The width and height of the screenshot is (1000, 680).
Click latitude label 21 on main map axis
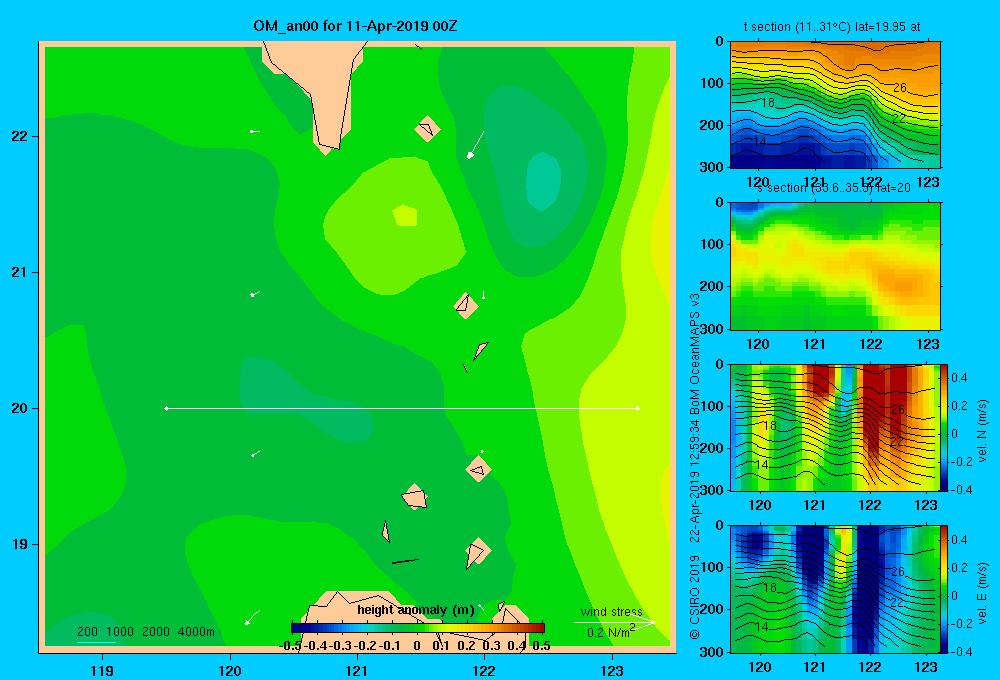pos(19,272)
